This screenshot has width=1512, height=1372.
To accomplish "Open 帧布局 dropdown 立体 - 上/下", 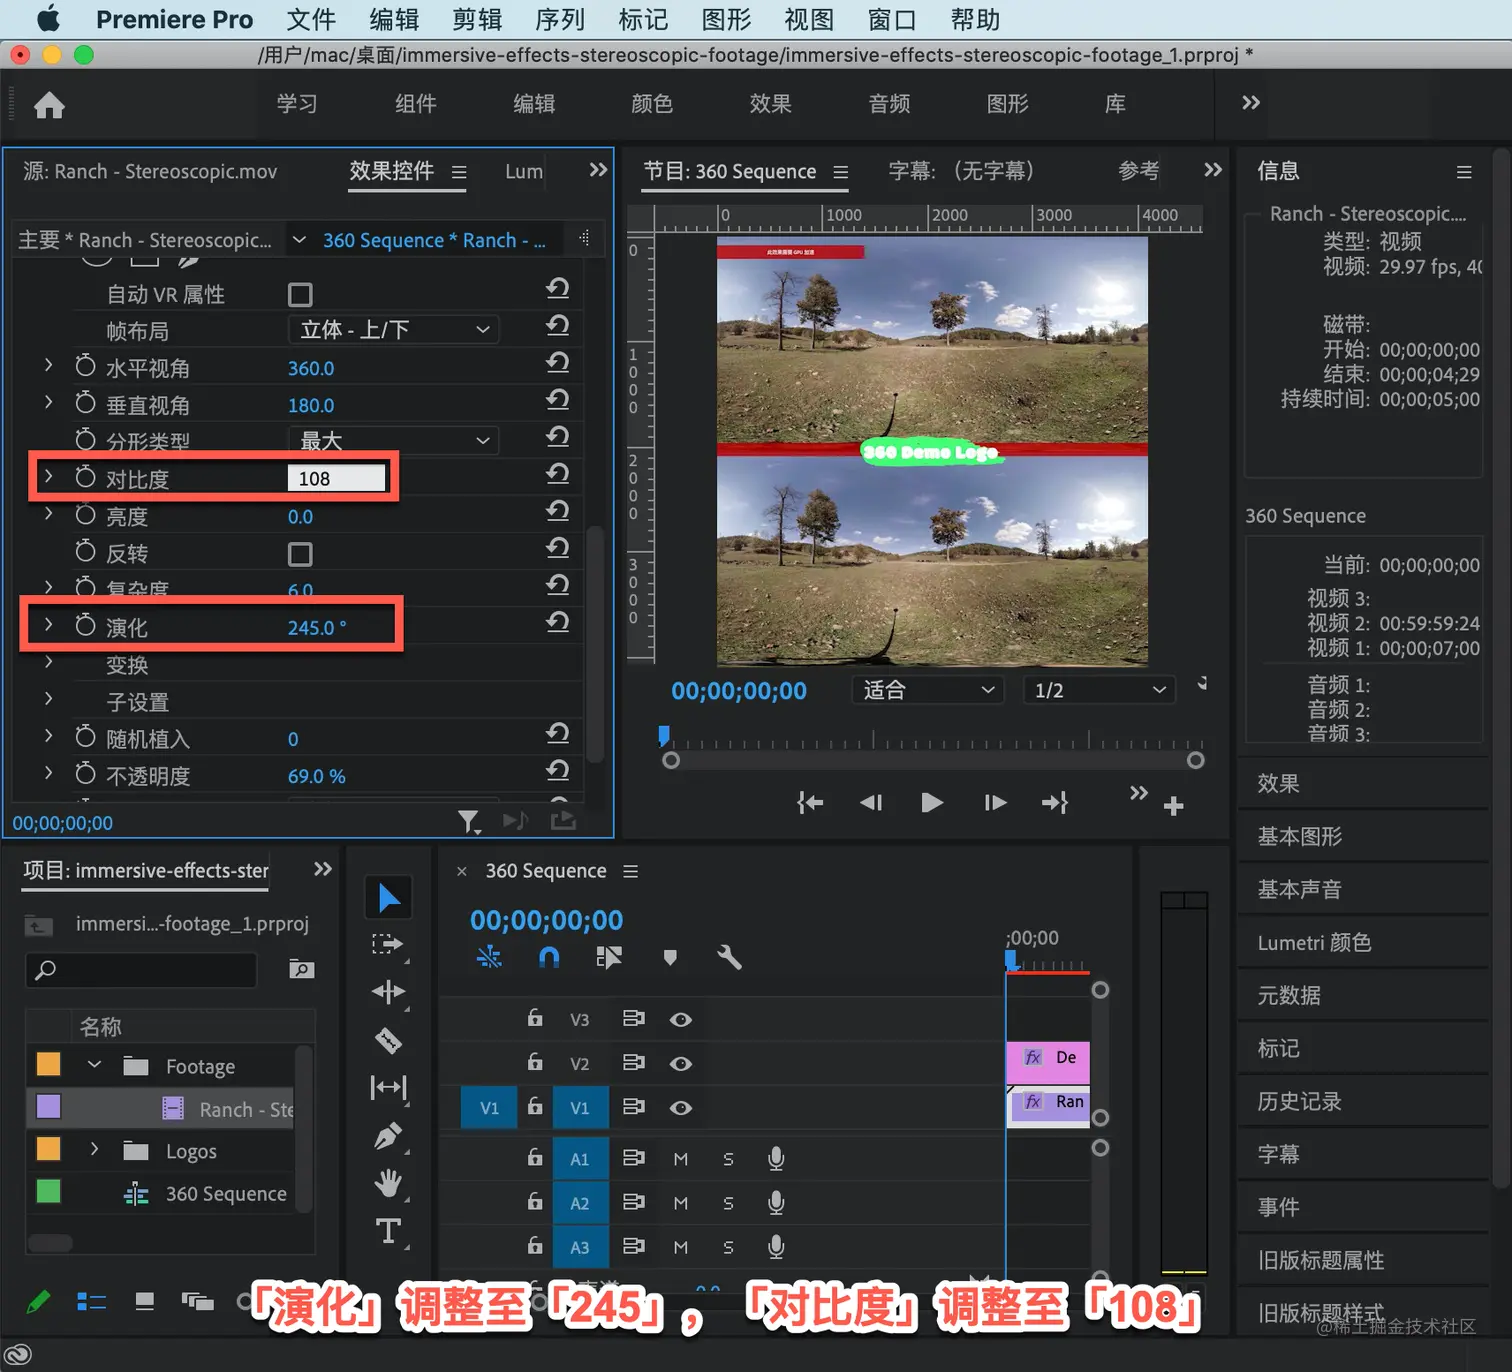I will click(x=394, y=330).
